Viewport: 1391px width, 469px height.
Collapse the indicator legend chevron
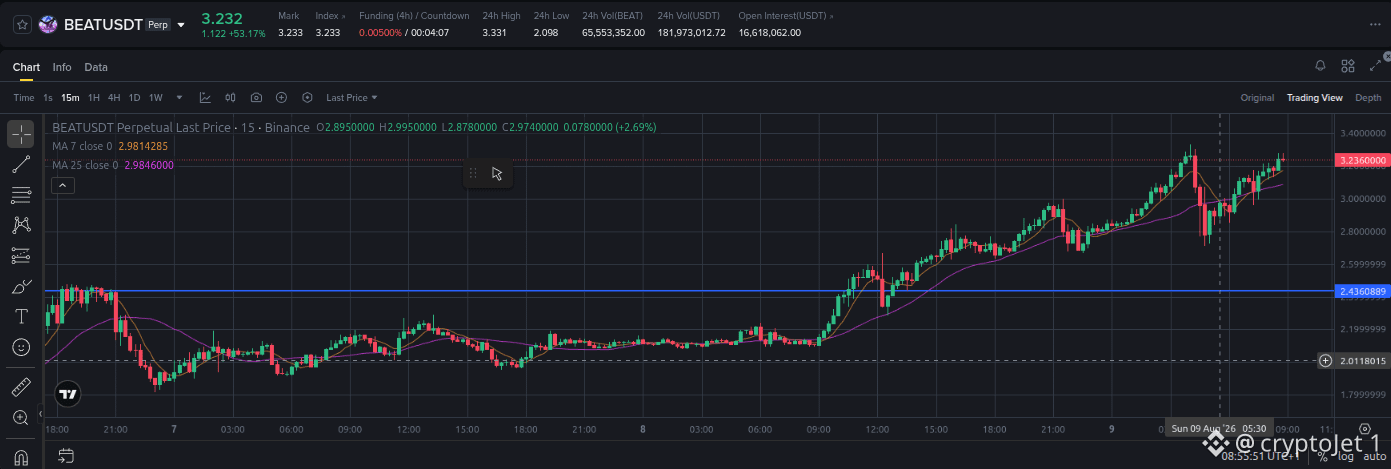click(x=61, y=185)
